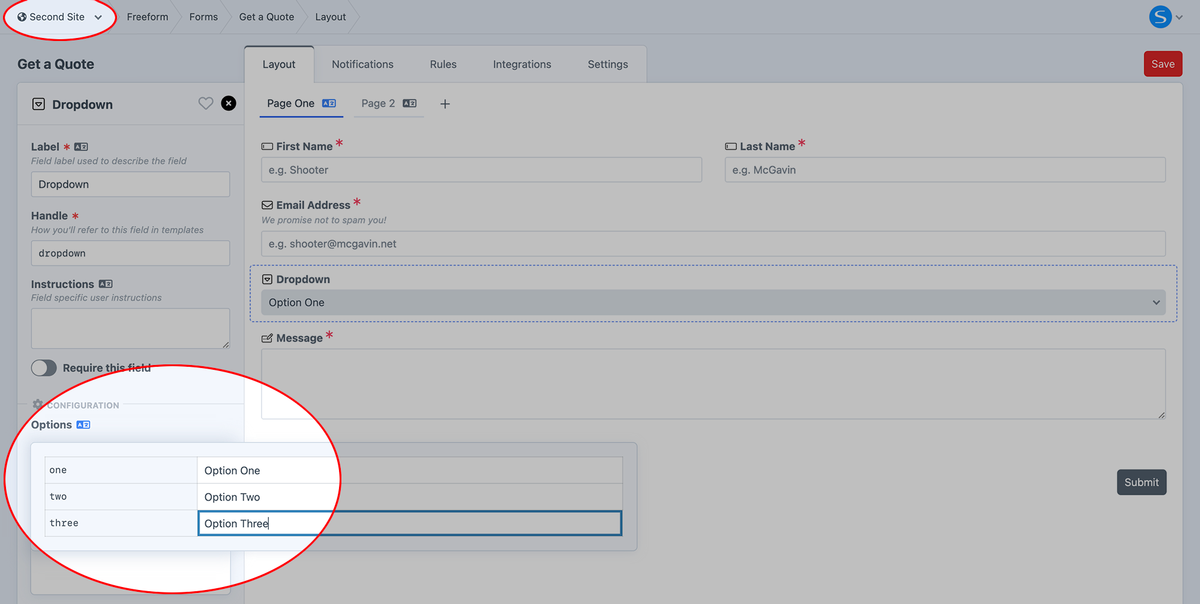Click the Instructions textarea
This screenshot has width=1200, height=604.
[x=130, y=328]
